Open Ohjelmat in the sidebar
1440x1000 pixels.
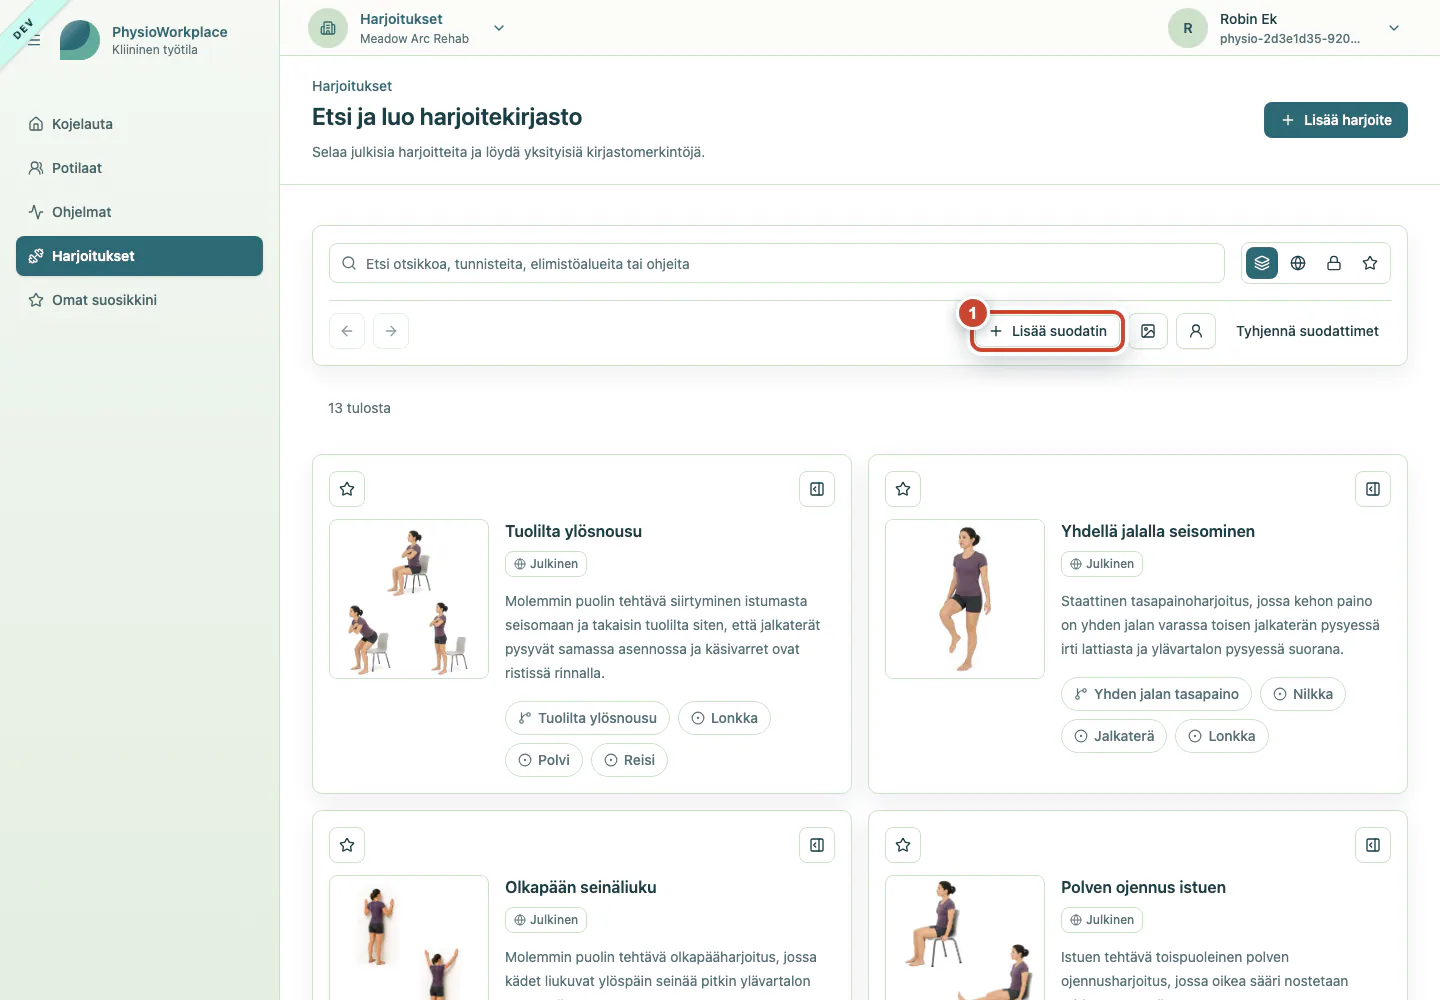(139, 212)
